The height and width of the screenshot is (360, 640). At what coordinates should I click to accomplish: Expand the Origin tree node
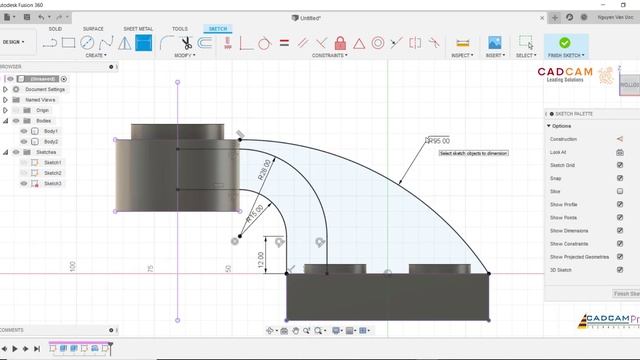[5, 110]
